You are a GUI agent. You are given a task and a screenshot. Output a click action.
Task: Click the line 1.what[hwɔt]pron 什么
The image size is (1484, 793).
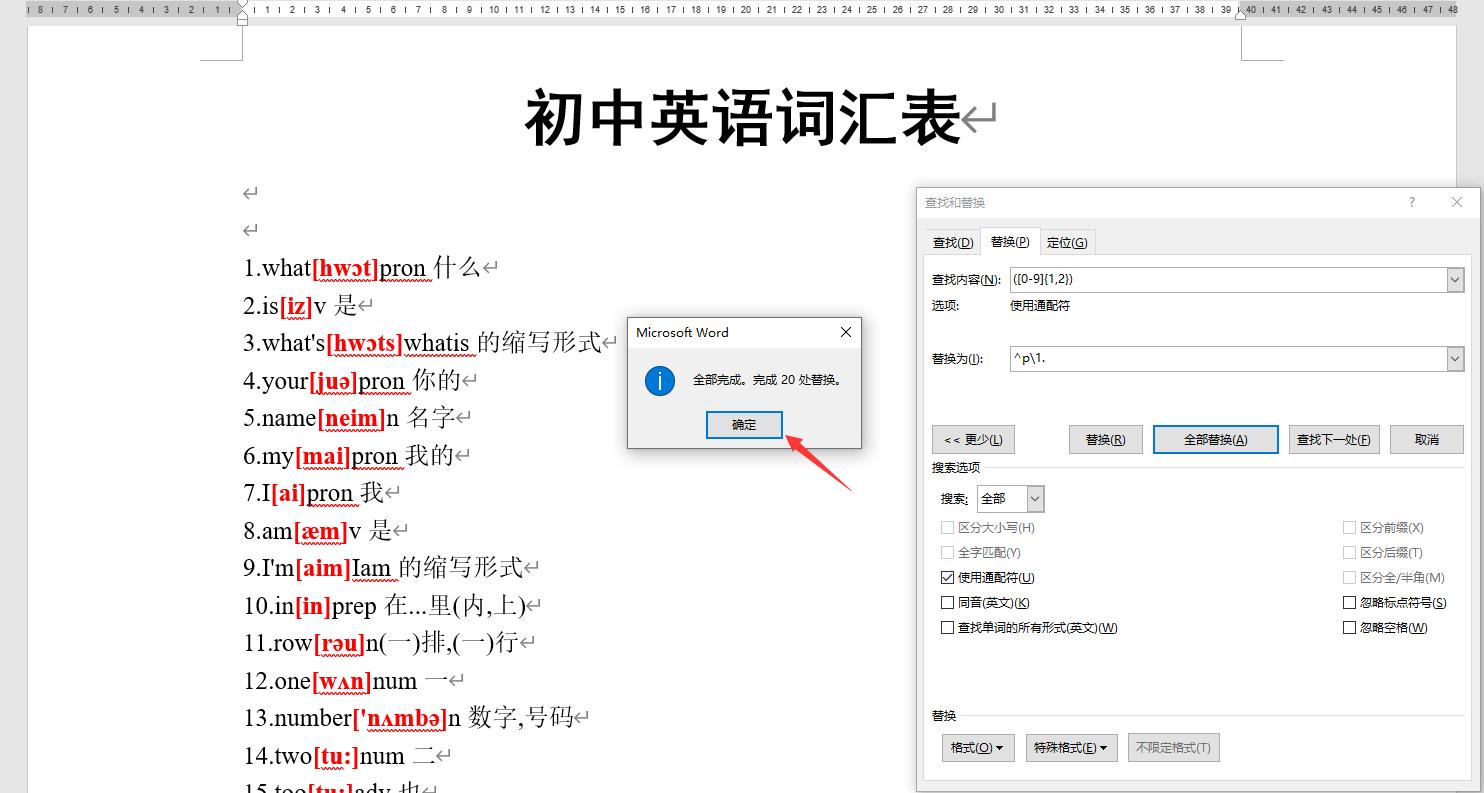click(x=362, y=268)
